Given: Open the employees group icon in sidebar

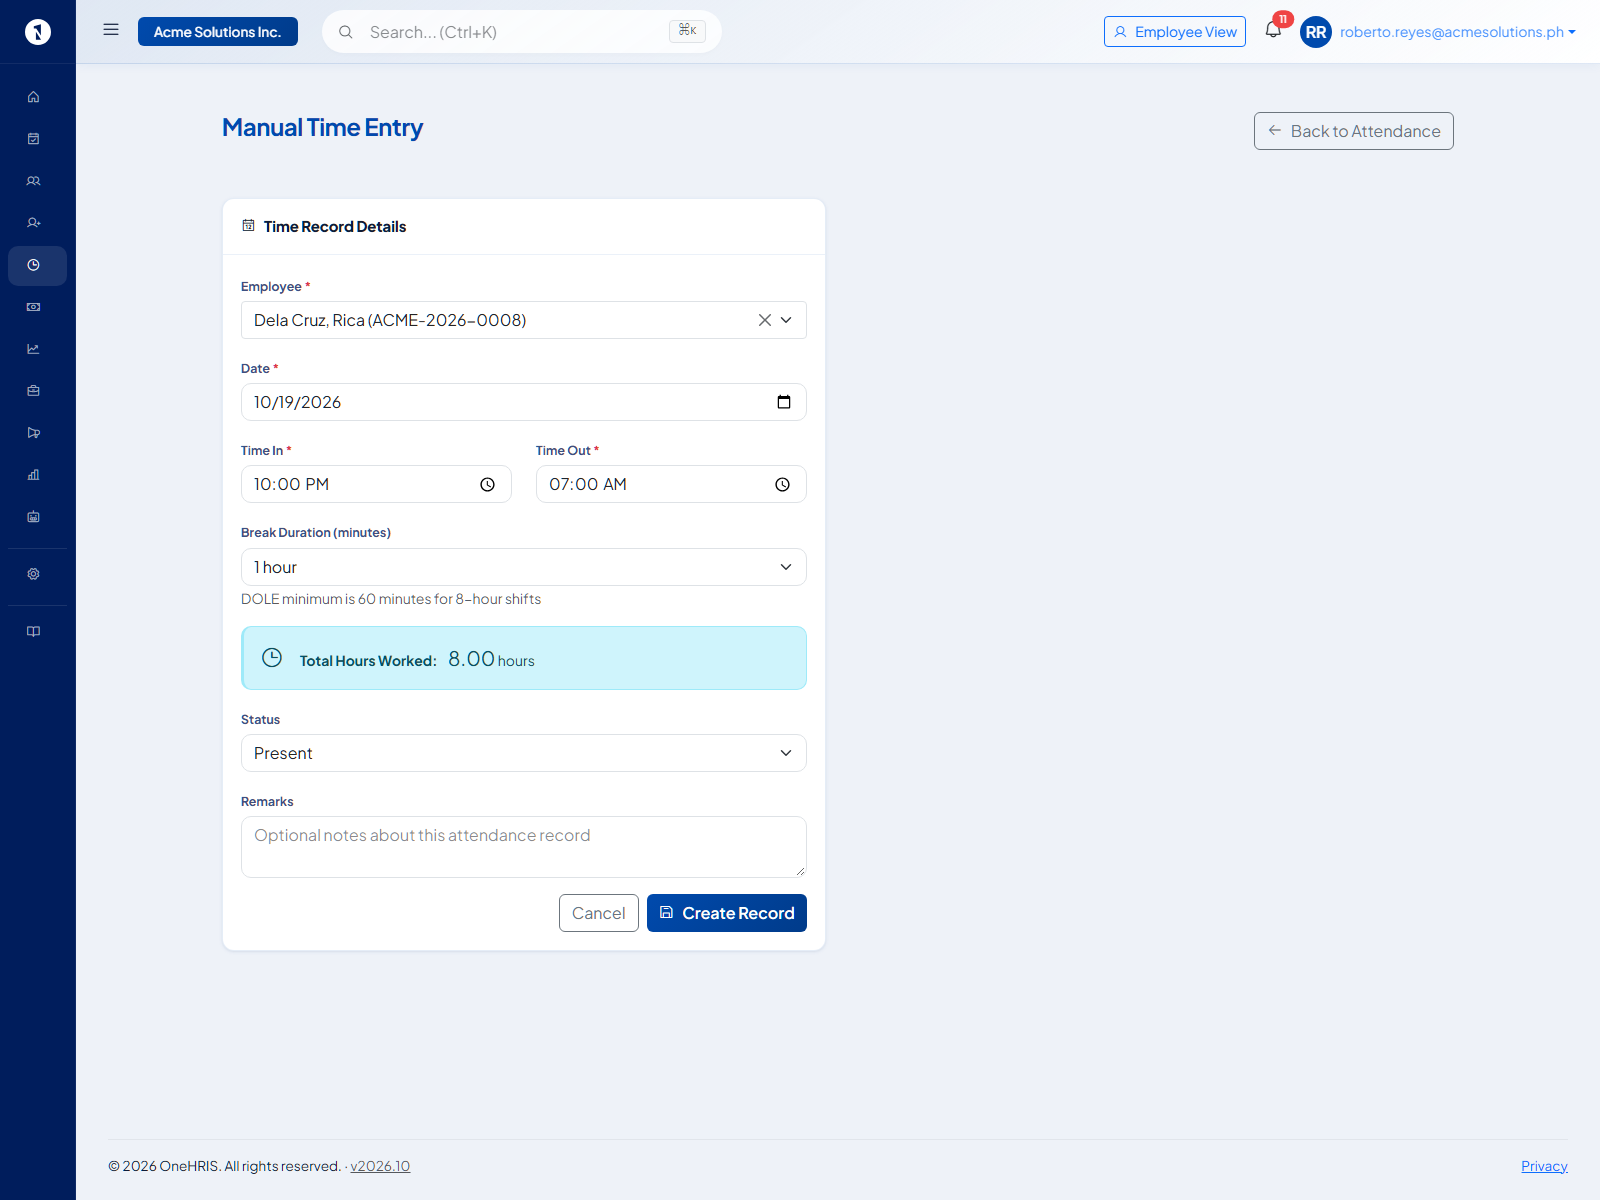Looking at the screenshot, I should (x=33, y=181).
